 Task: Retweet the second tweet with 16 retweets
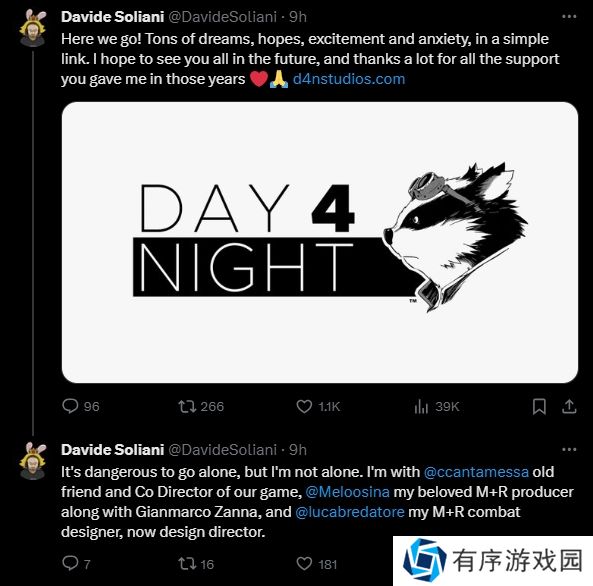[187, 564]
